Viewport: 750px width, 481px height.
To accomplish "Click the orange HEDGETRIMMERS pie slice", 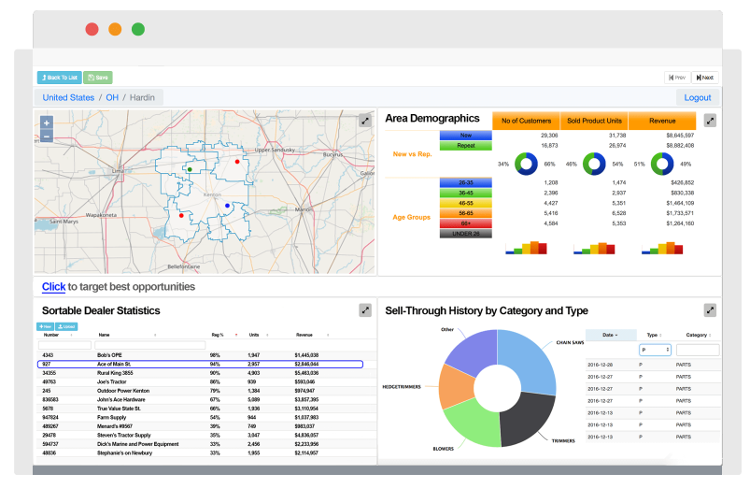I will click(455, 386).
